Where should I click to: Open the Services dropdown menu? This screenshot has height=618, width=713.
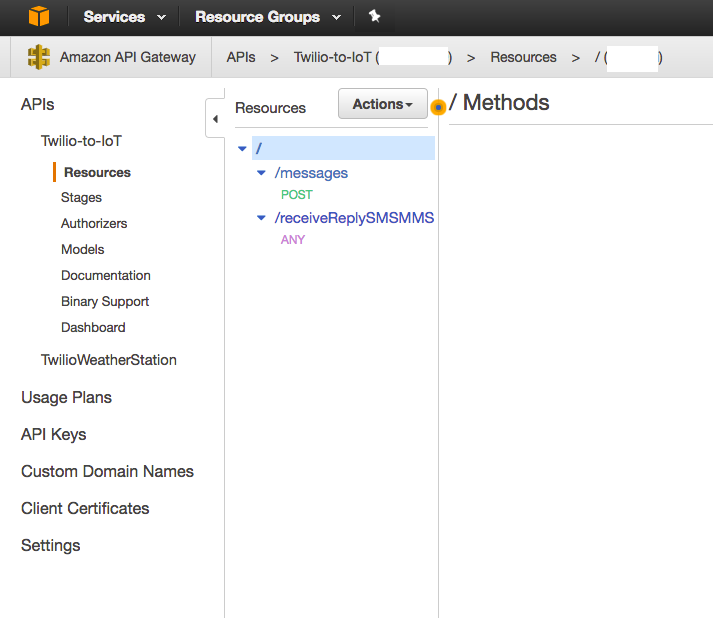pos(125,17)
